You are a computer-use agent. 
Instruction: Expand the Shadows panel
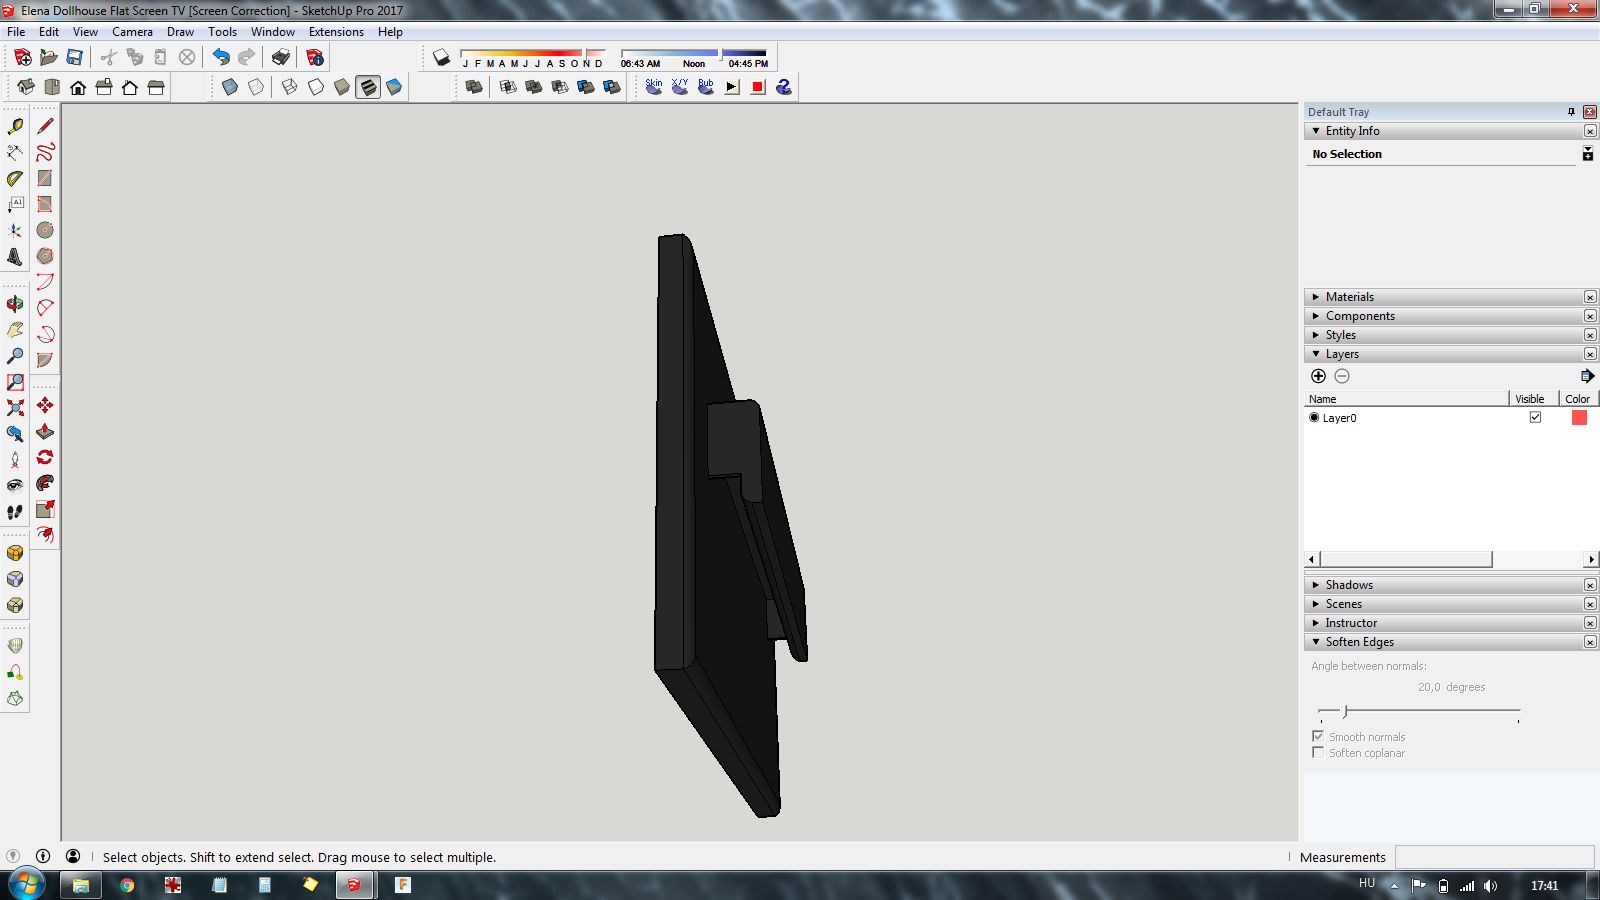coord(1316,585)
